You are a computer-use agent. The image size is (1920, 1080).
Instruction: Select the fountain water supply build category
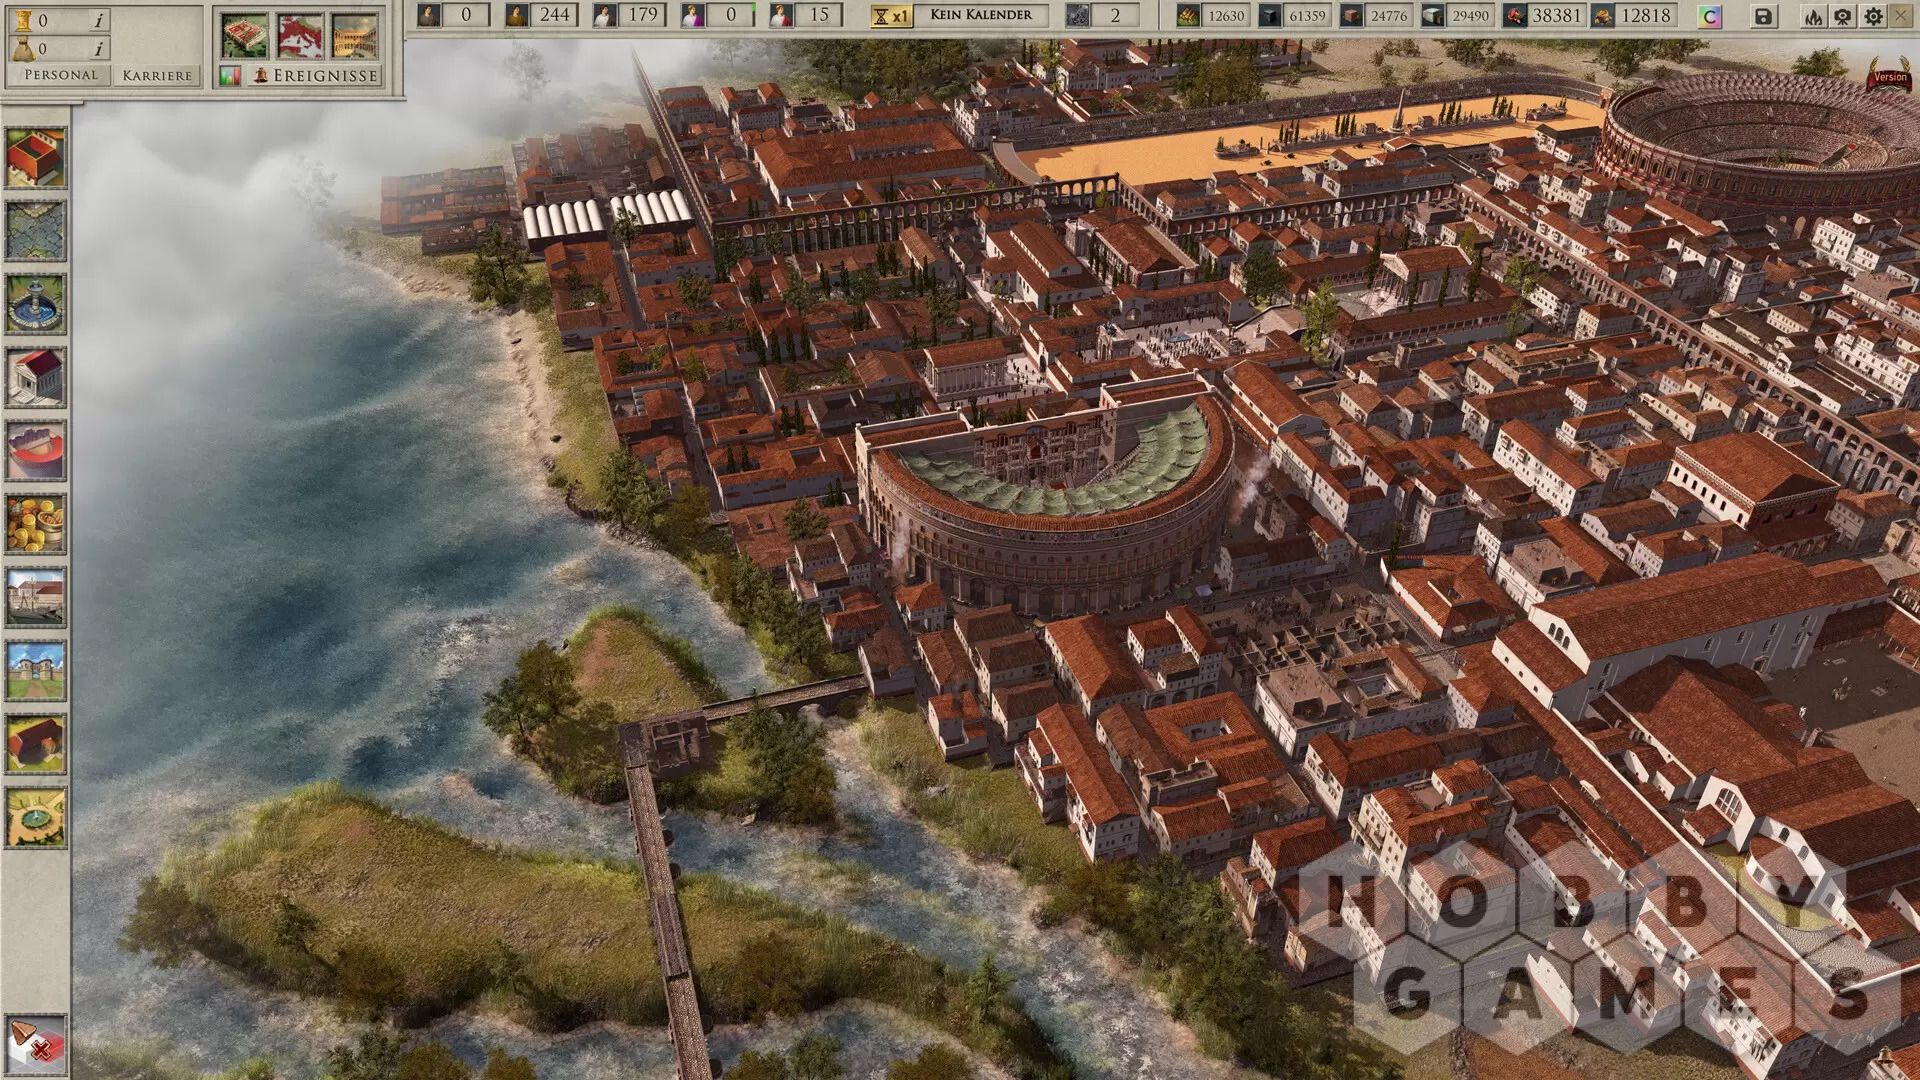(x=36, y=304)
